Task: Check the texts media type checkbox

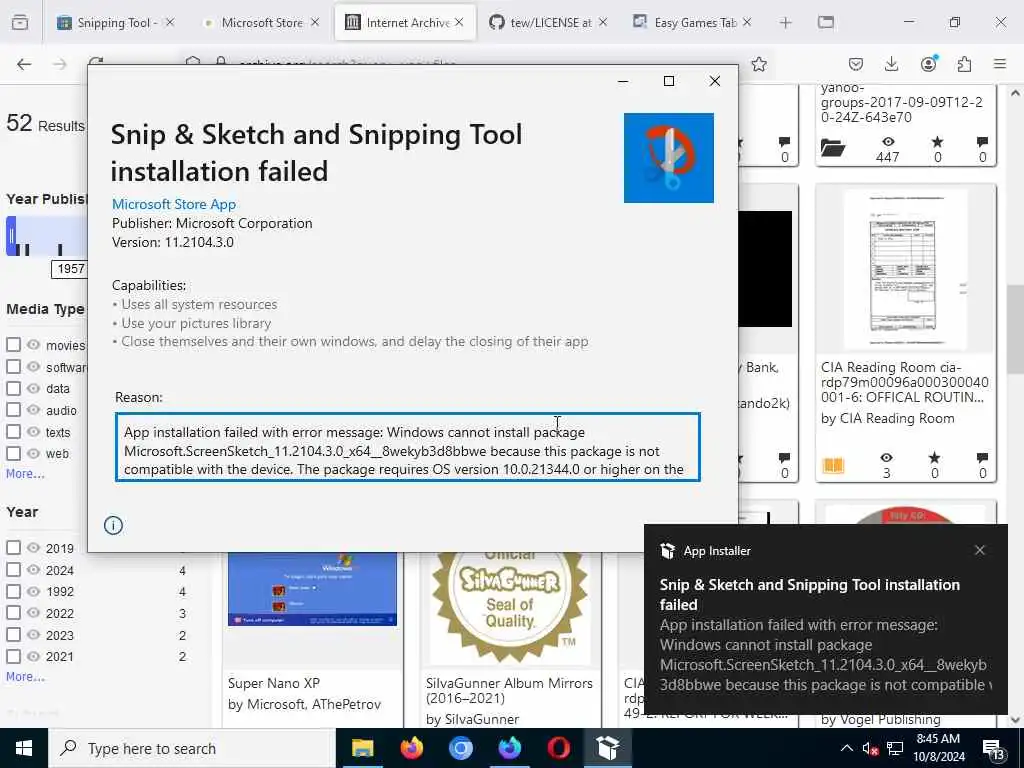Action: tap(13, 432)
